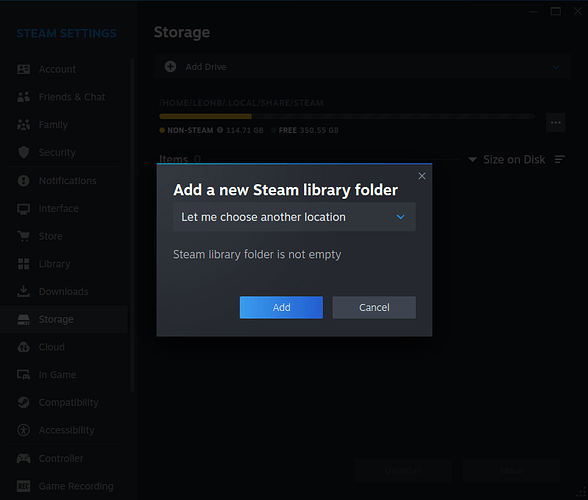
Task: Click the sidebar scrollbar
Action: [132, 225]
